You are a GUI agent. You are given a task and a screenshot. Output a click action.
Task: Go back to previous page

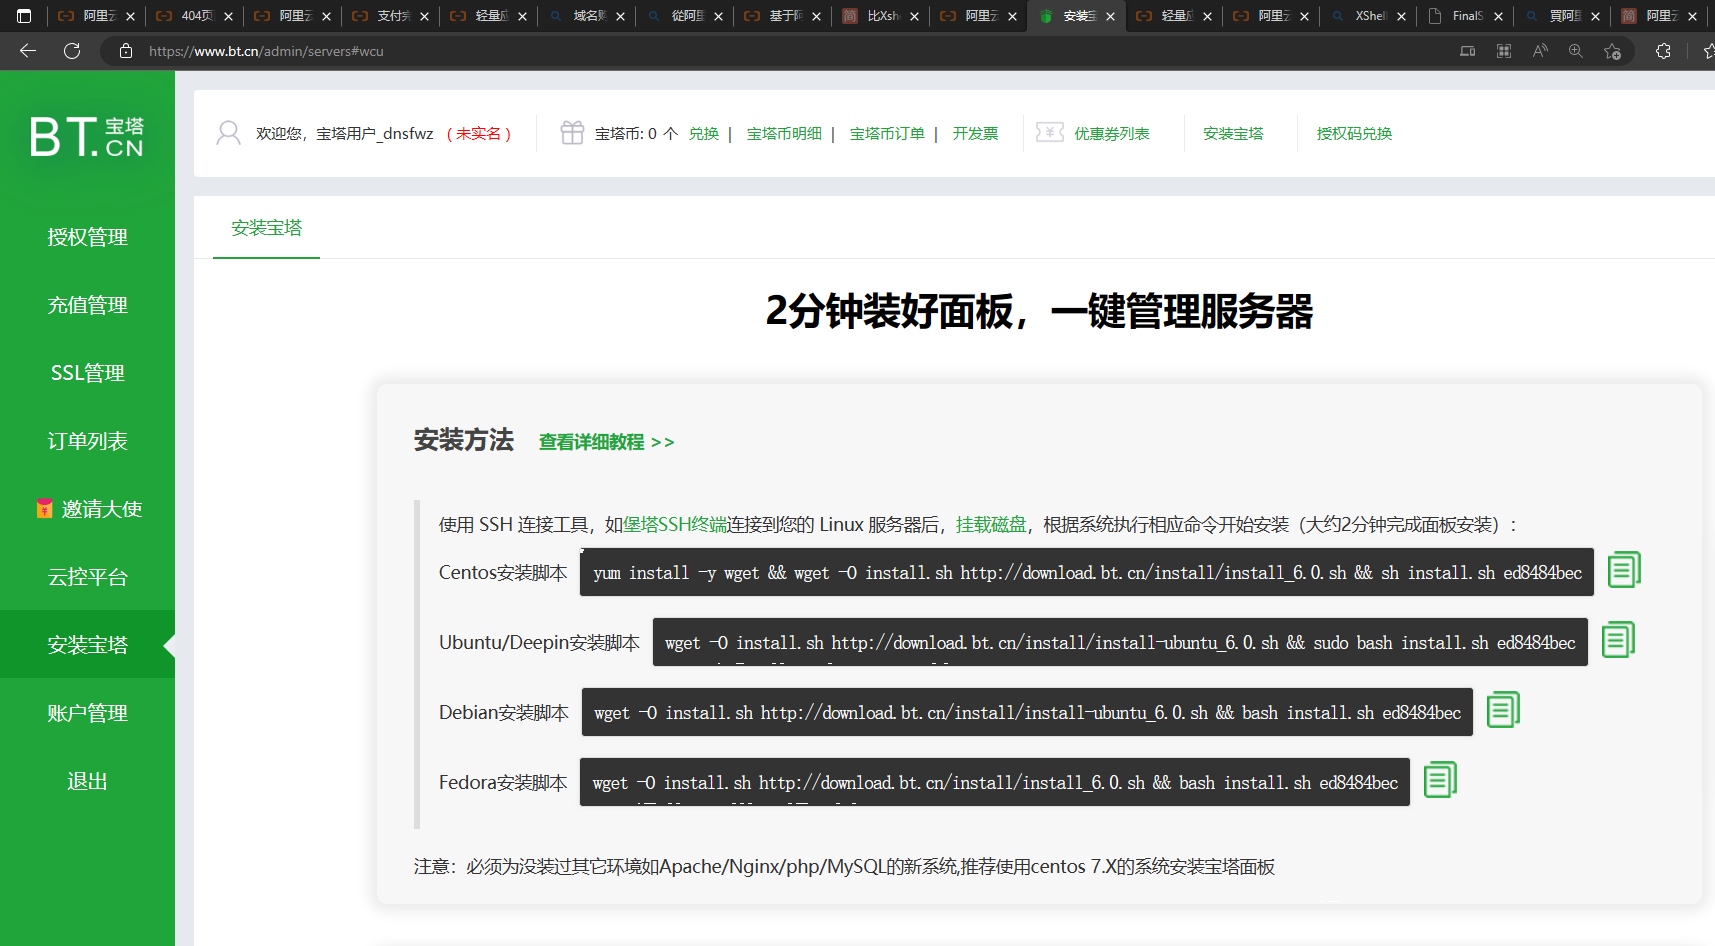(x=28, y=51)
